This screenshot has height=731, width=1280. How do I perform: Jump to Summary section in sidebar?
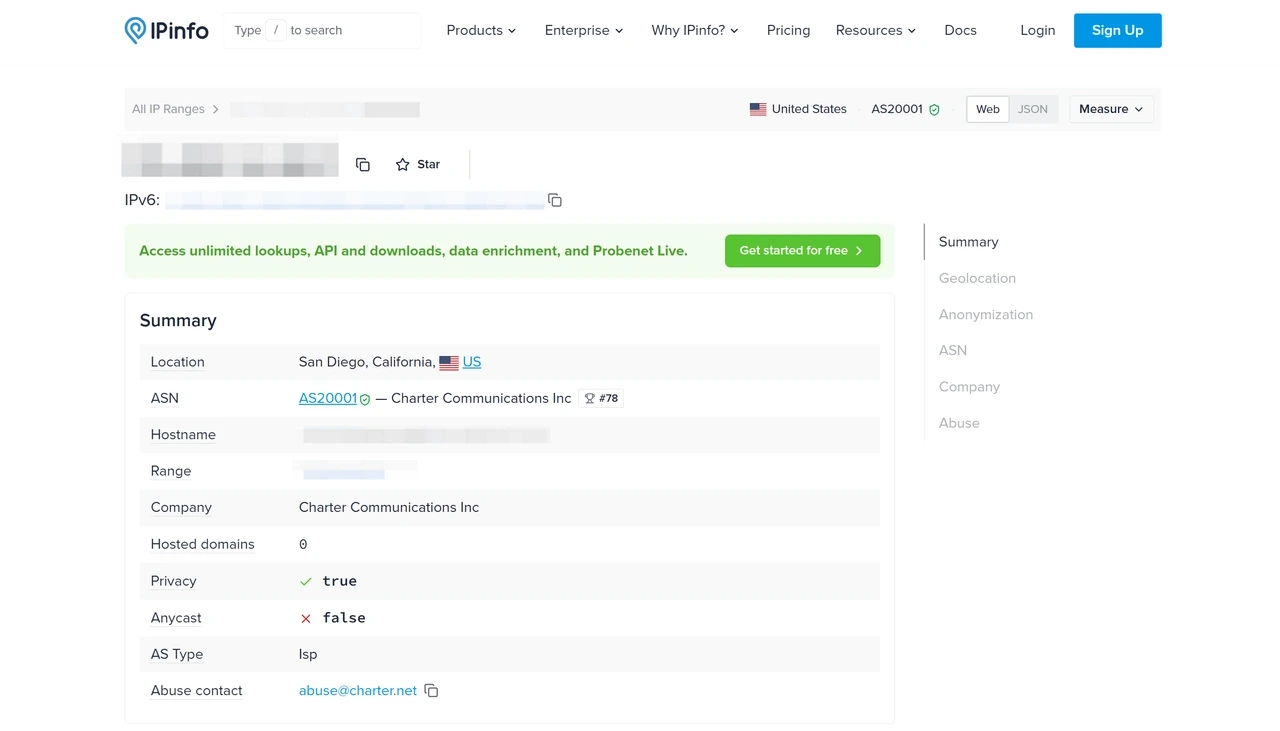coord(968,242)
